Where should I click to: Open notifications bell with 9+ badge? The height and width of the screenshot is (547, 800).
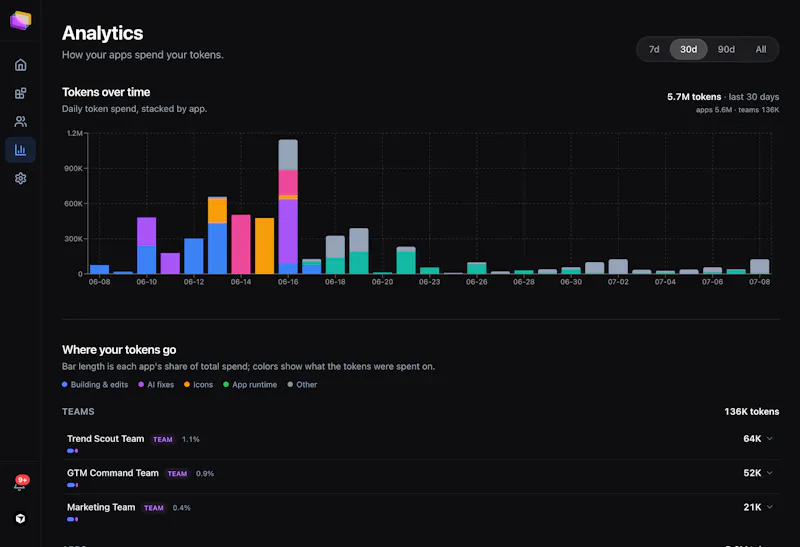pos(20,483)
